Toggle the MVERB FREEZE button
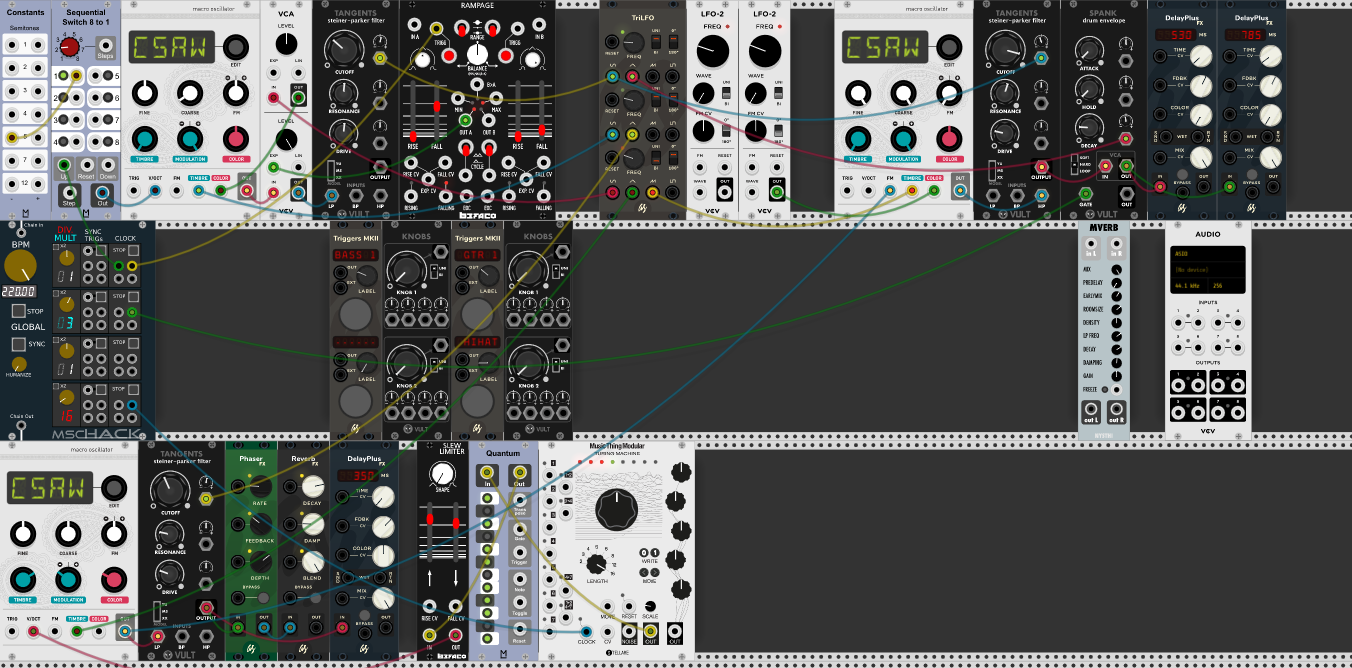1352x668 pixels. point(1105,390)
